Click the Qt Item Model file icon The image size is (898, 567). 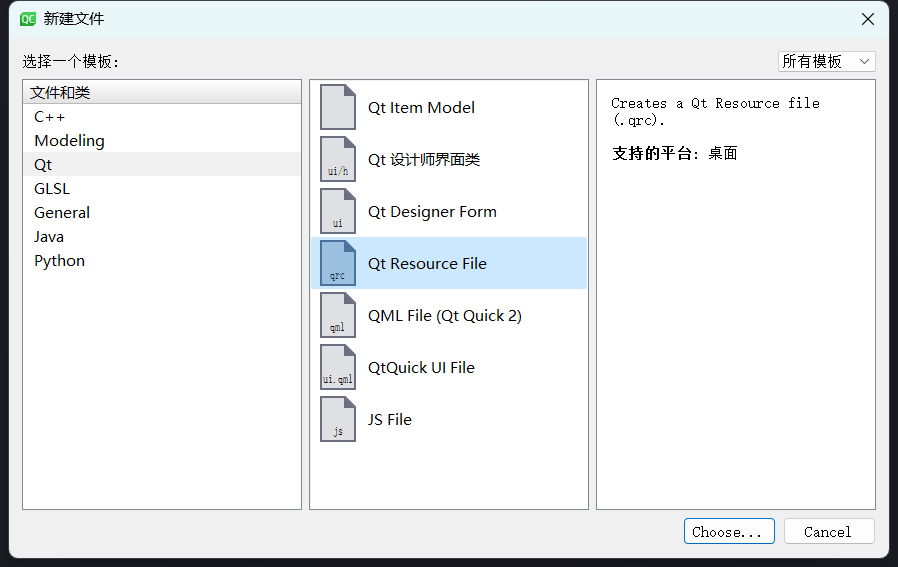click(338, 107)
